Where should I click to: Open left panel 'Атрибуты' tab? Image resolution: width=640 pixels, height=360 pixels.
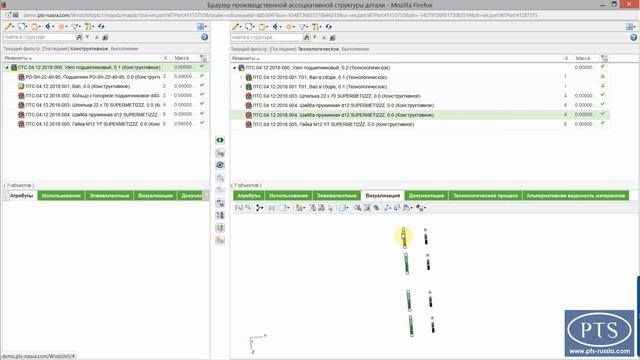21,196
